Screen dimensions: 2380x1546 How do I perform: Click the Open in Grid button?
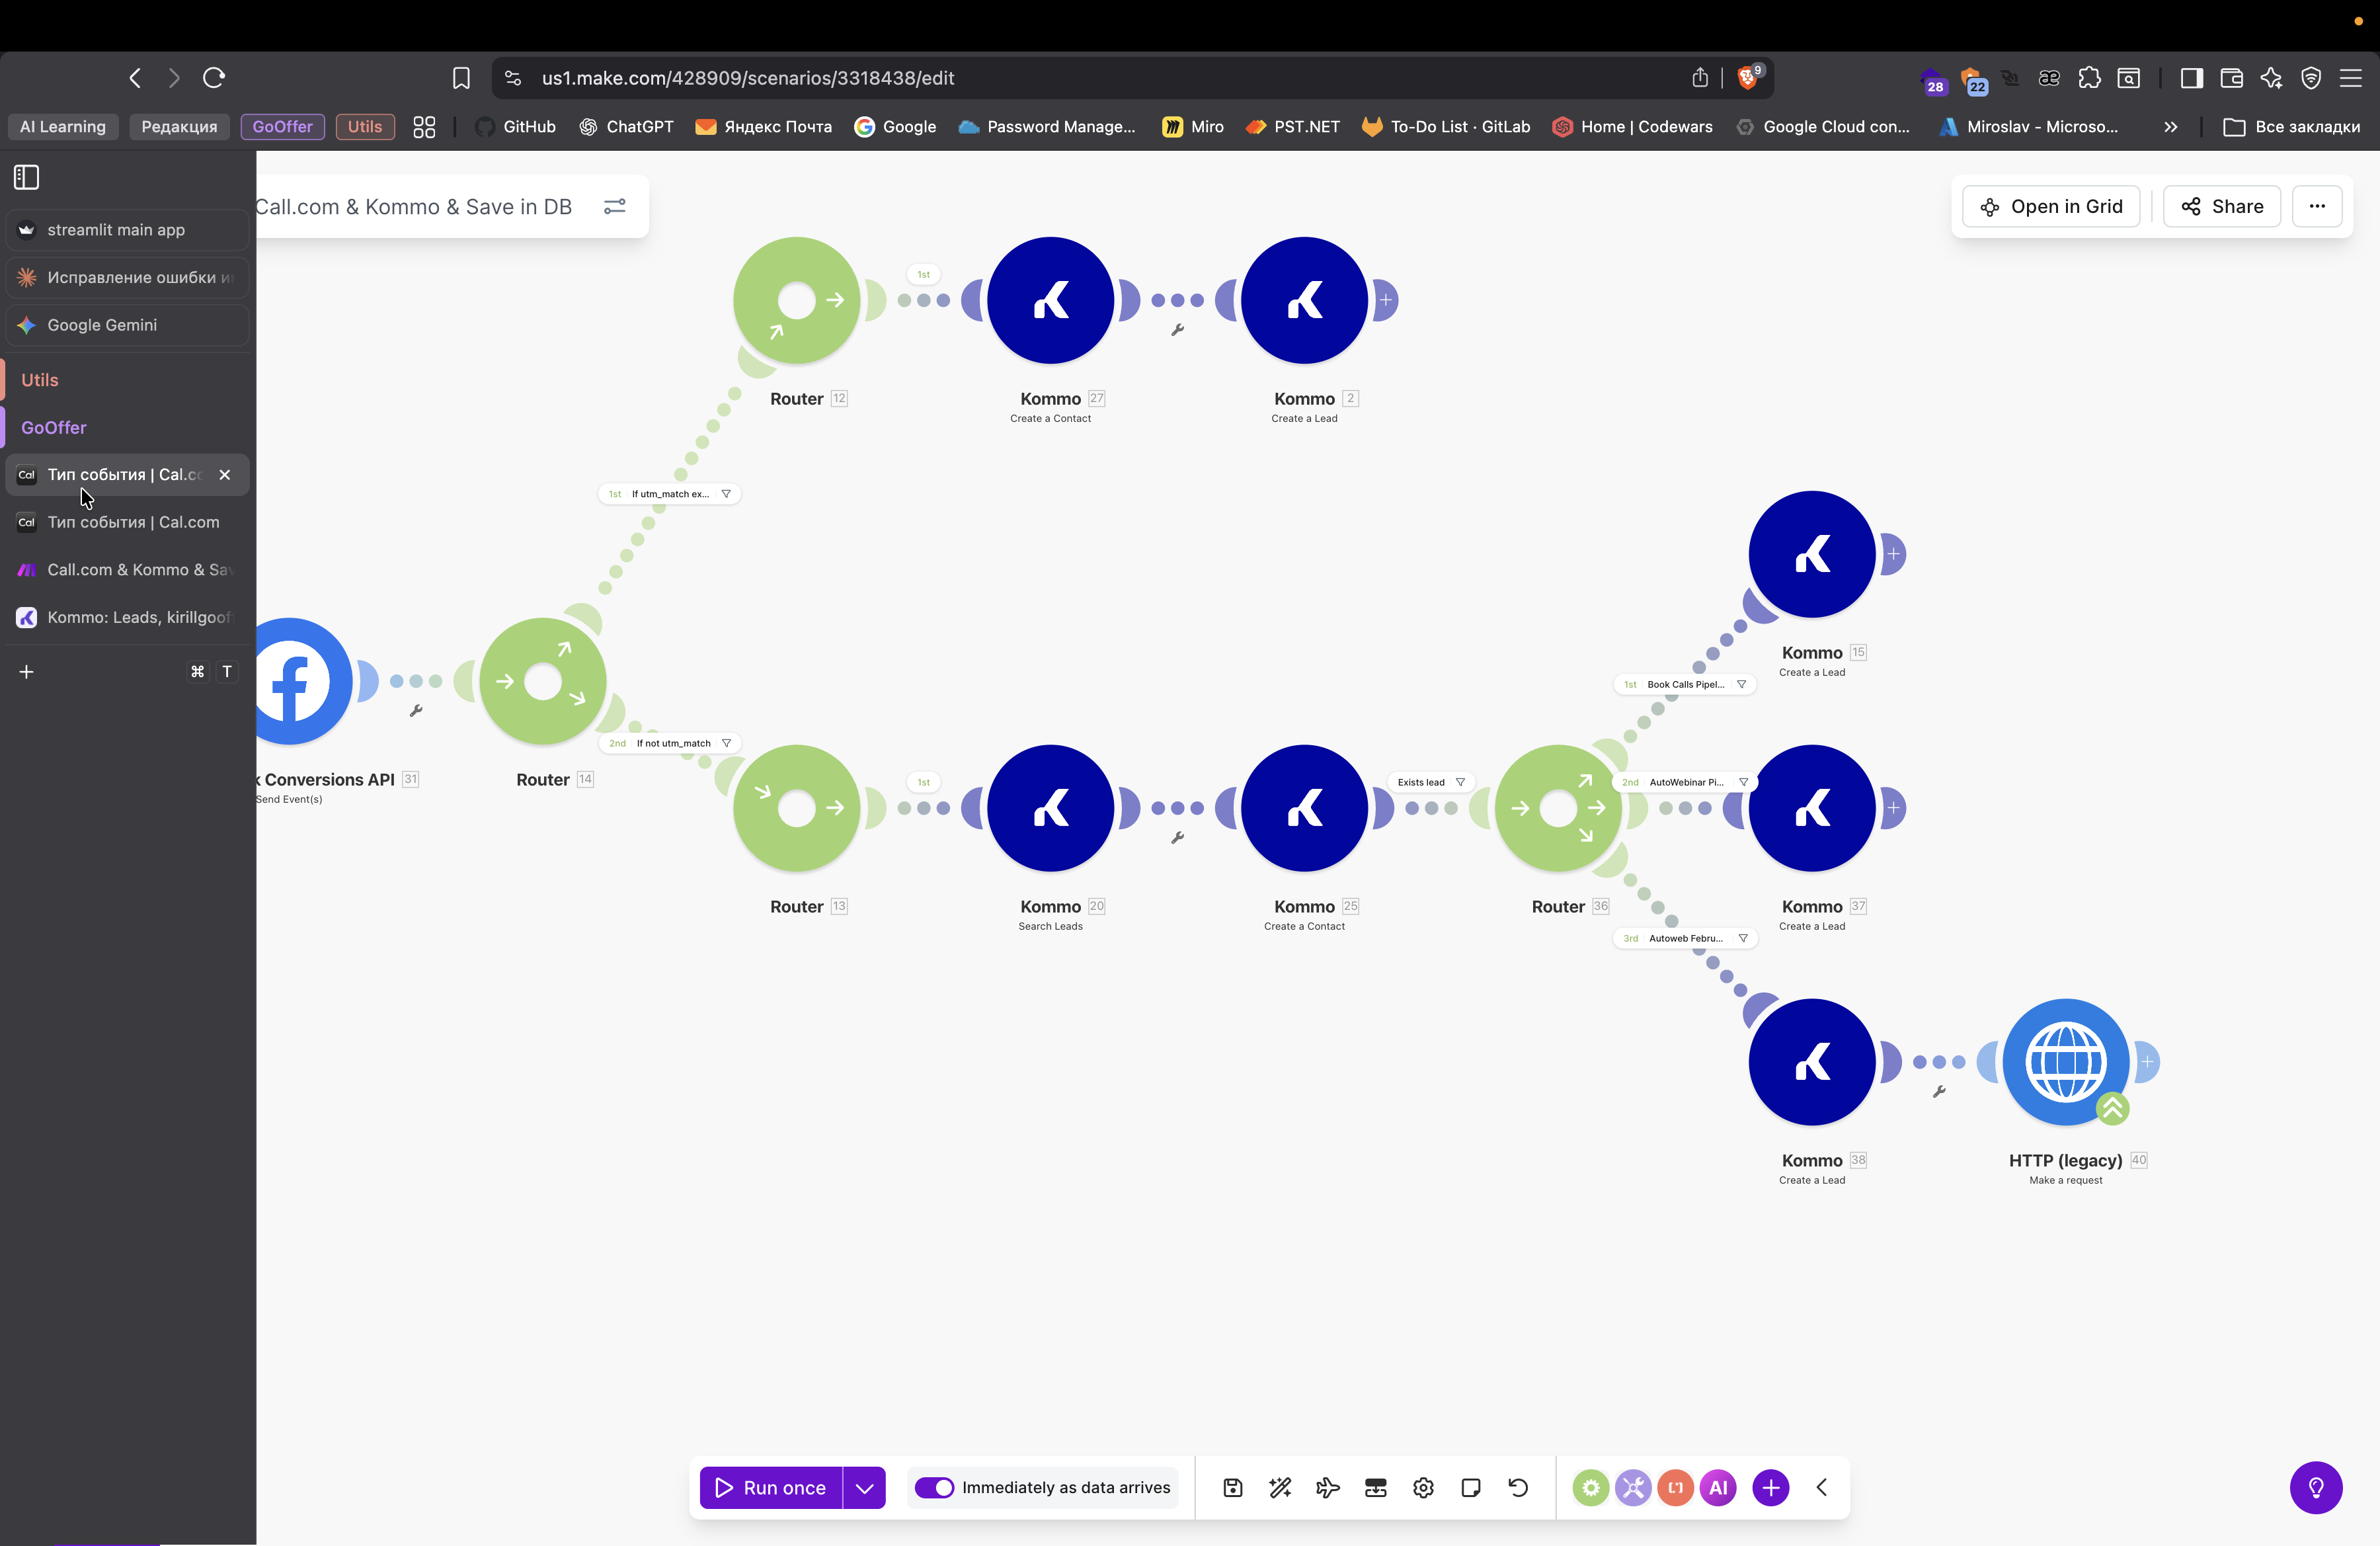pyautogui.click(x=2051, y=206)
